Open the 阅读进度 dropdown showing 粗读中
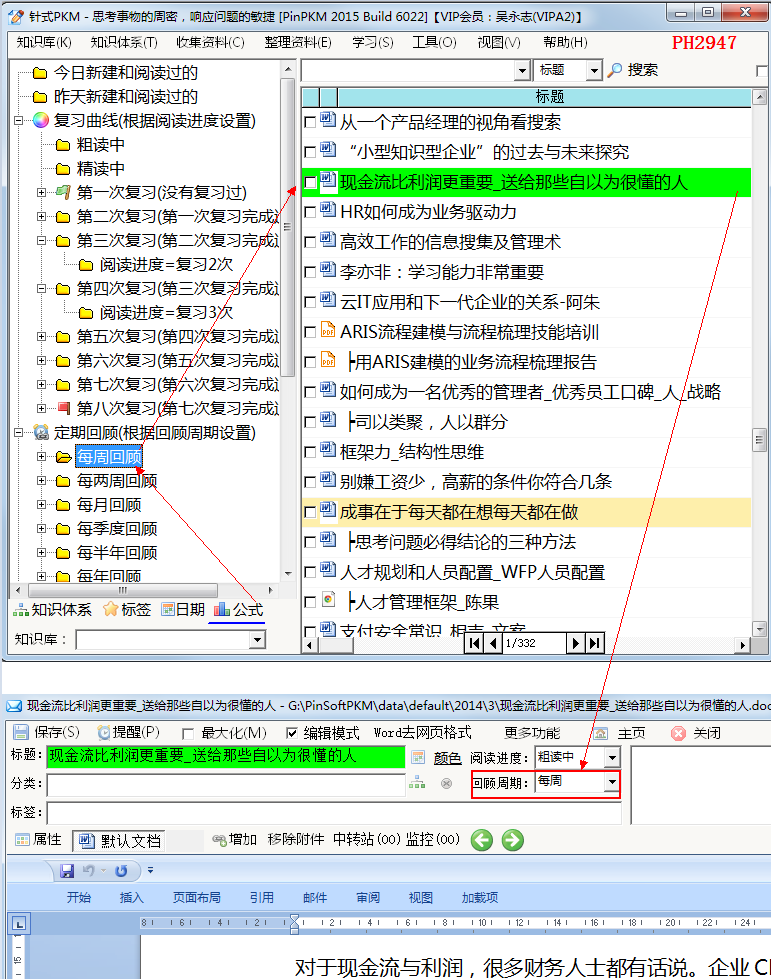Screen dimensions: 771x979 click(612, 757)
